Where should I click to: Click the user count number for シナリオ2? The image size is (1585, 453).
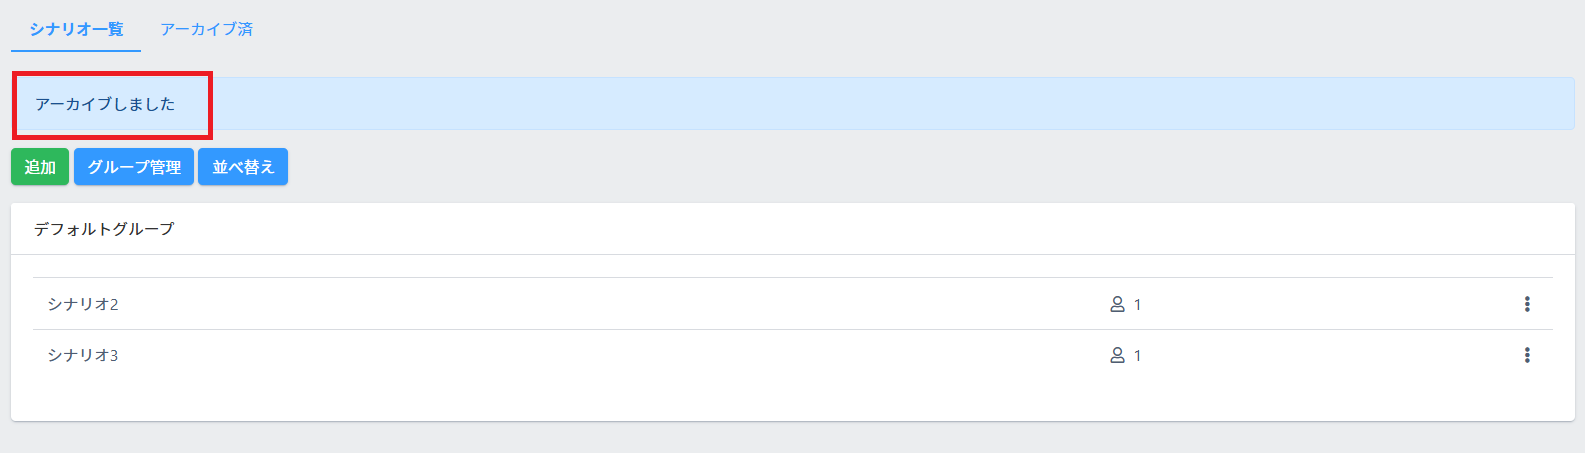pos(1137,305)
